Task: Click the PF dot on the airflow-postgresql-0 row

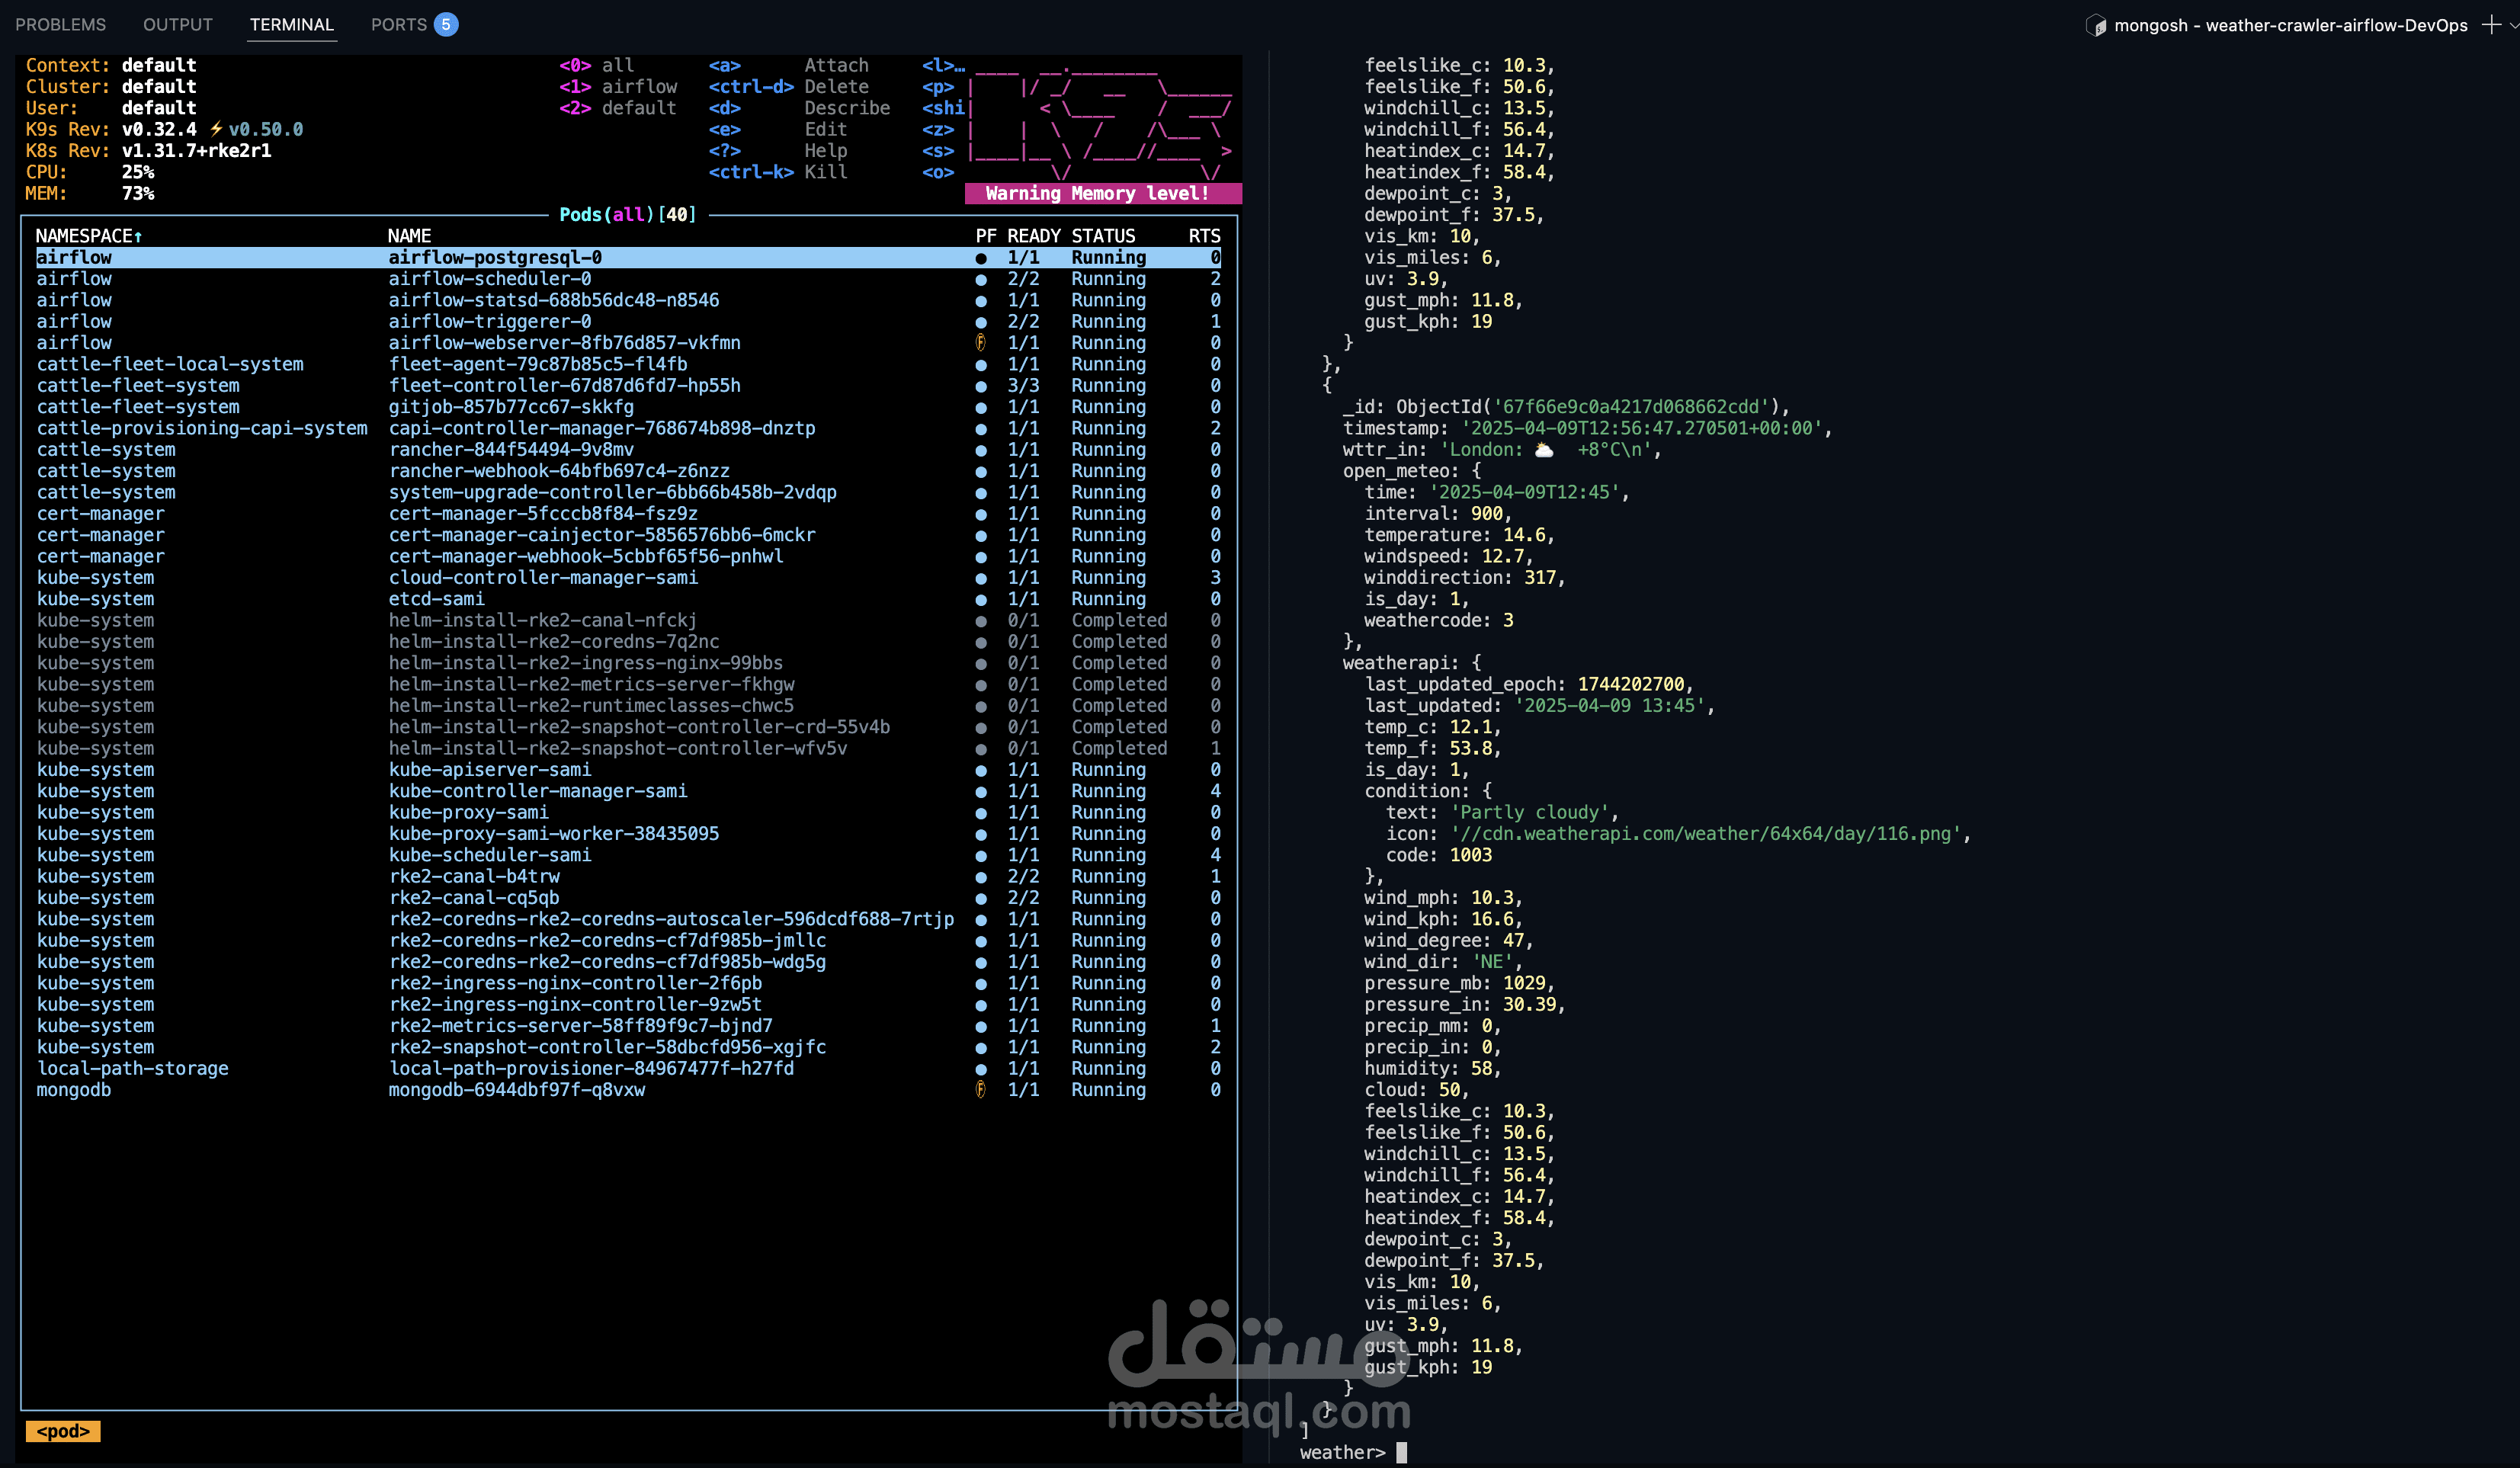Action: [981, 258]
